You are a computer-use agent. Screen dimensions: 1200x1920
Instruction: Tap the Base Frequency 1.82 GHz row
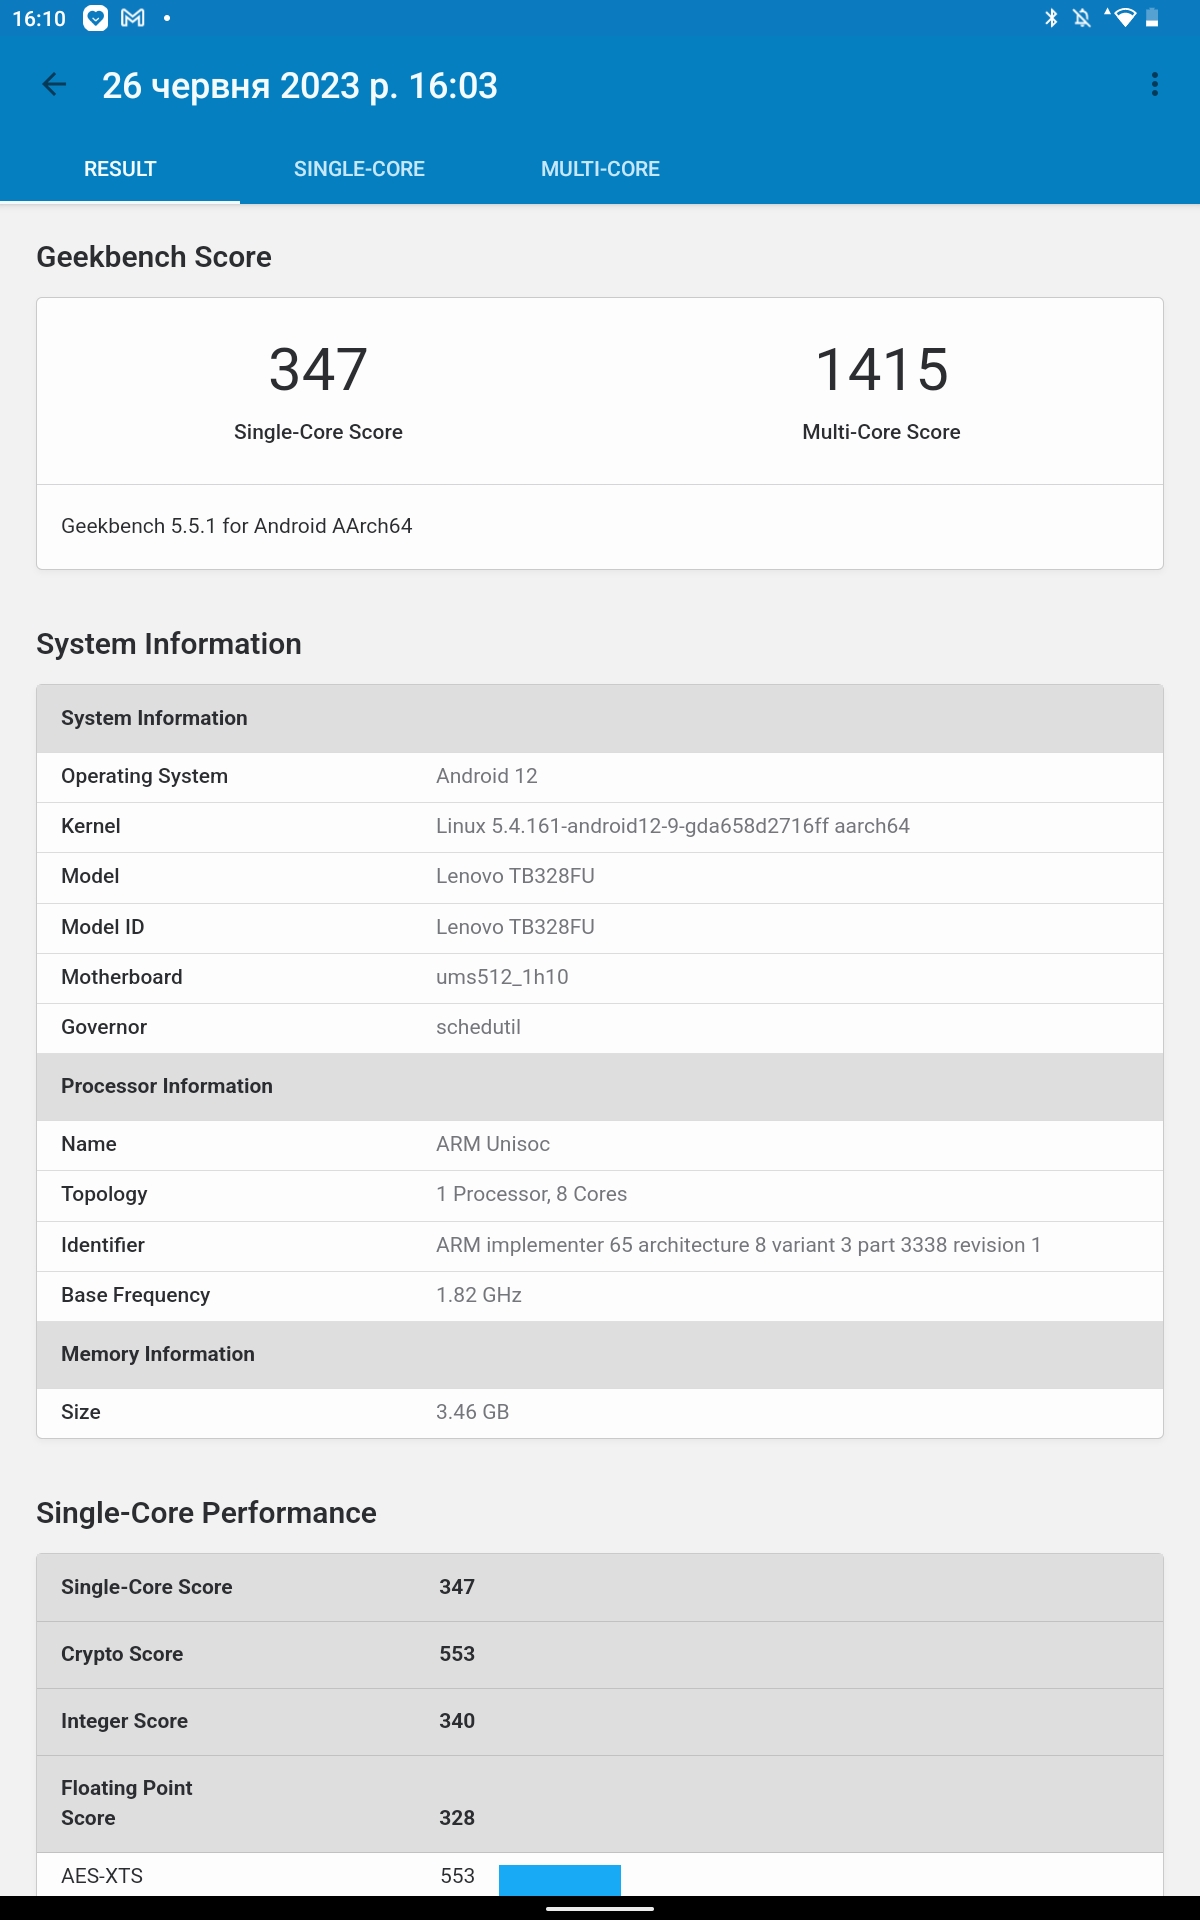600,1296
